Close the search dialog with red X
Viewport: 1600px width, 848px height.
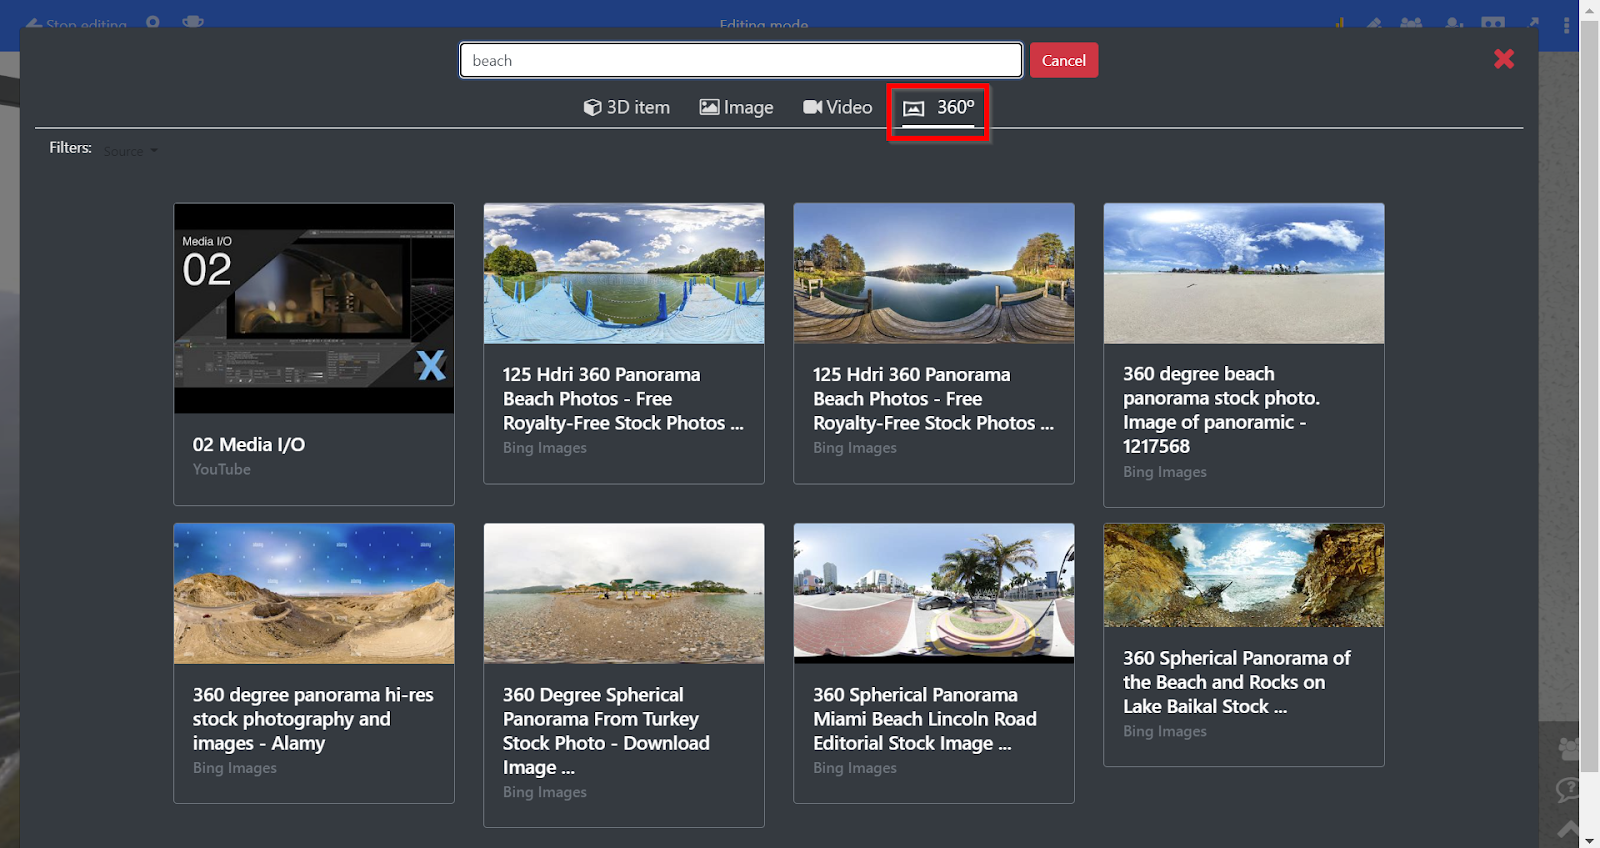coord(1504,59)
